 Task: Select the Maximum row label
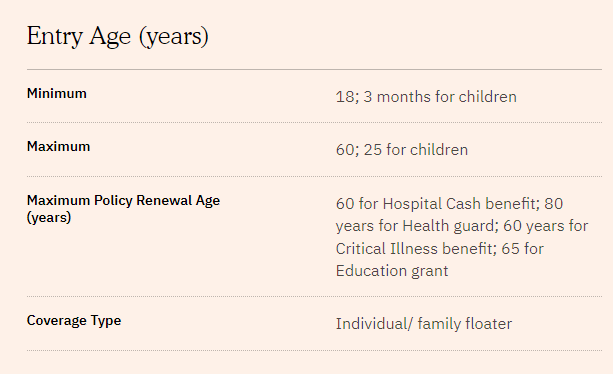(x=58, y=147)
